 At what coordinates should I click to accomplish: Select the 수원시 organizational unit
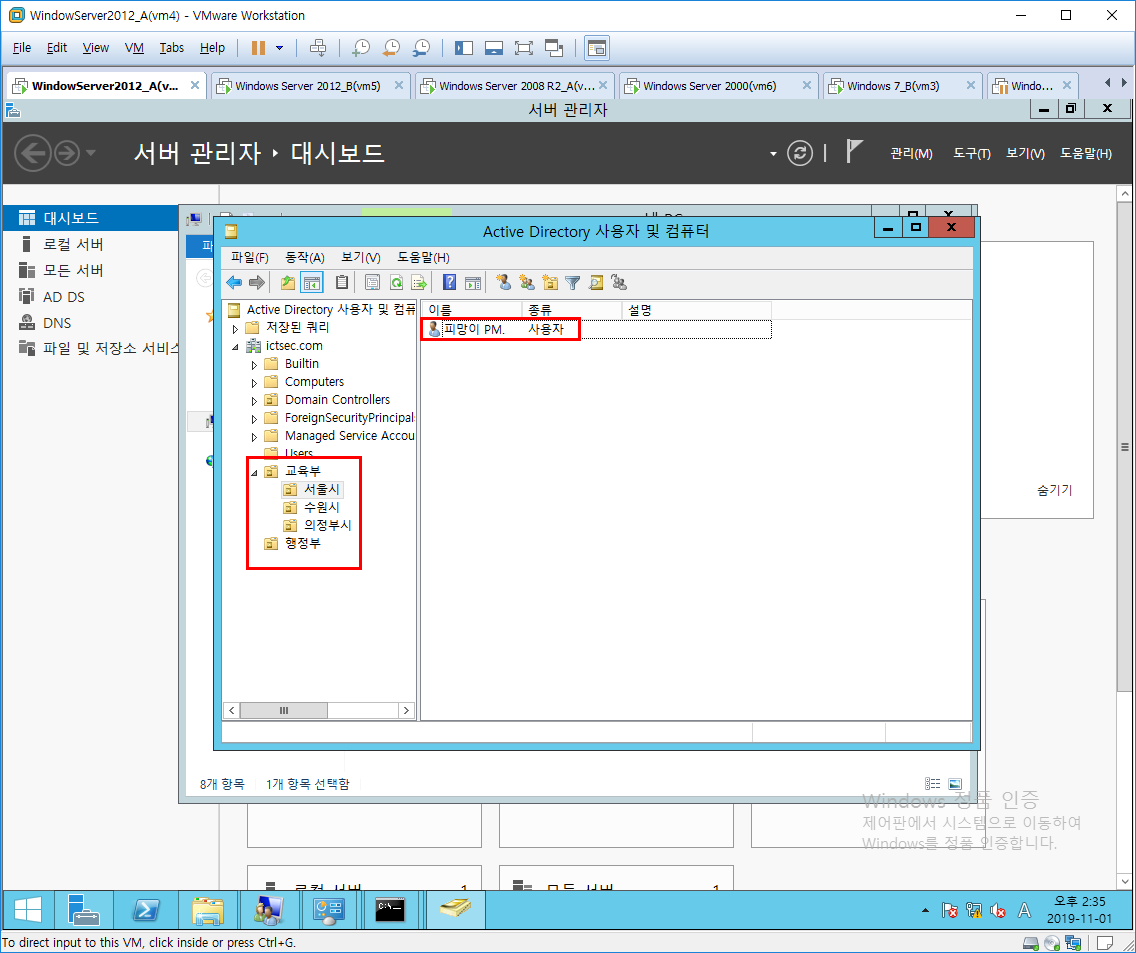point(321,507)
